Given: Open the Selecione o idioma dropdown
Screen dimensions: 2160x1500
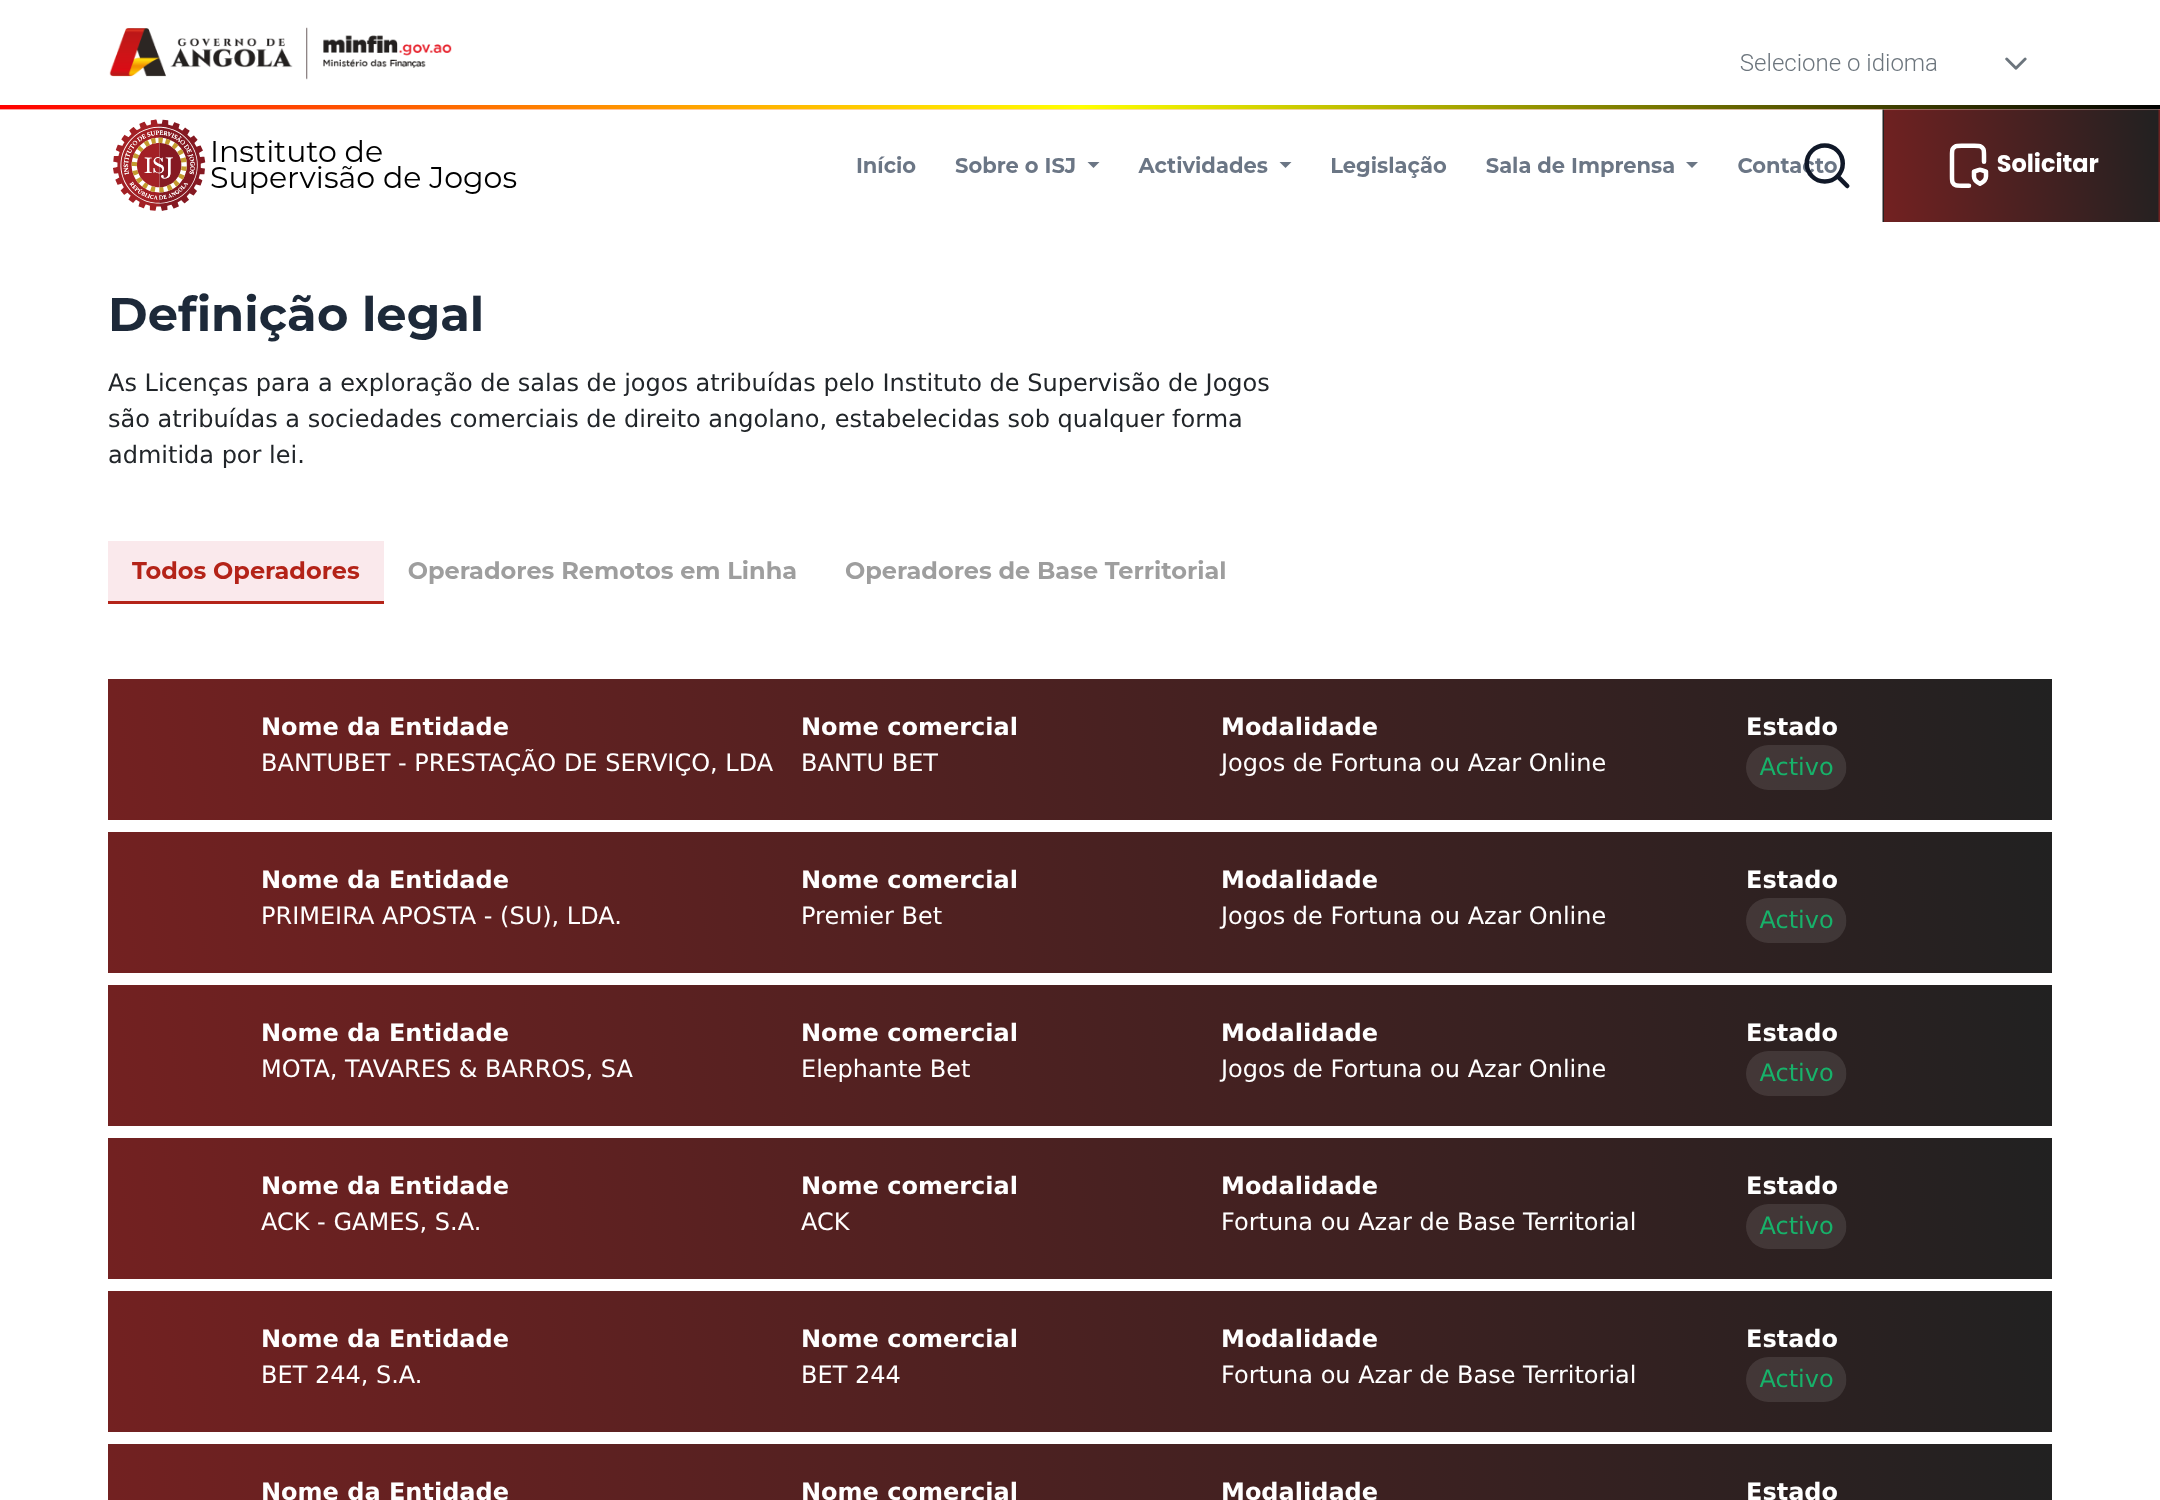Looking at the screenshot, I should (1884, 63).
